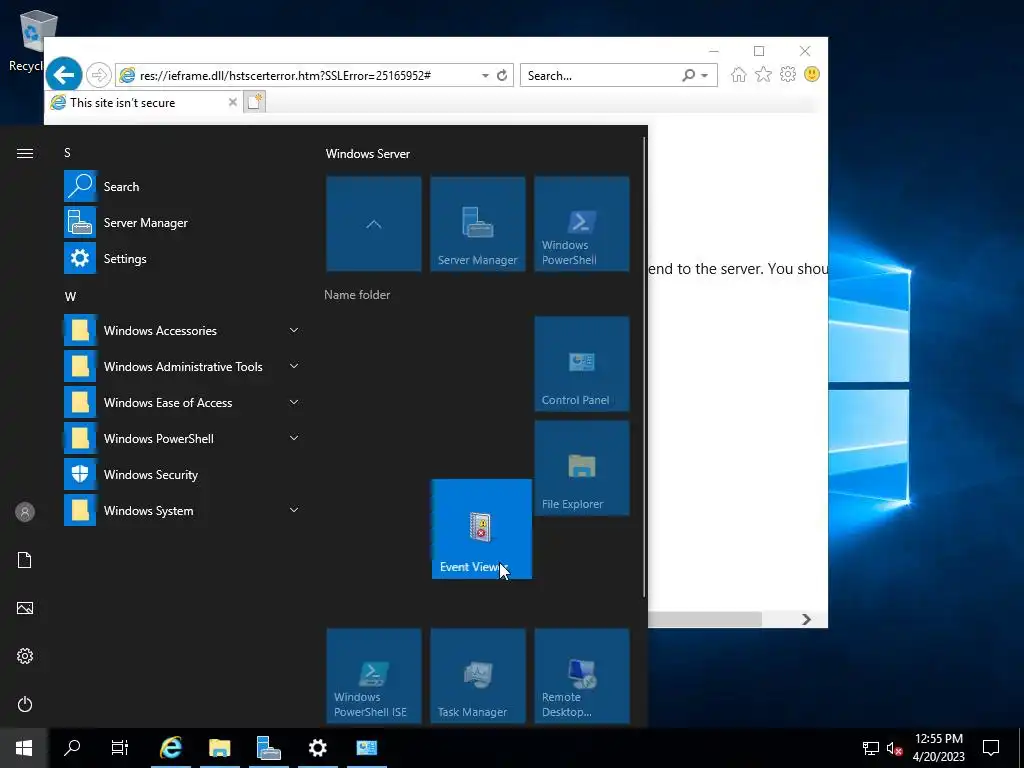
Task: Expand Windows Administrative Tools folder chevron
Action: [x=294, y=366]
